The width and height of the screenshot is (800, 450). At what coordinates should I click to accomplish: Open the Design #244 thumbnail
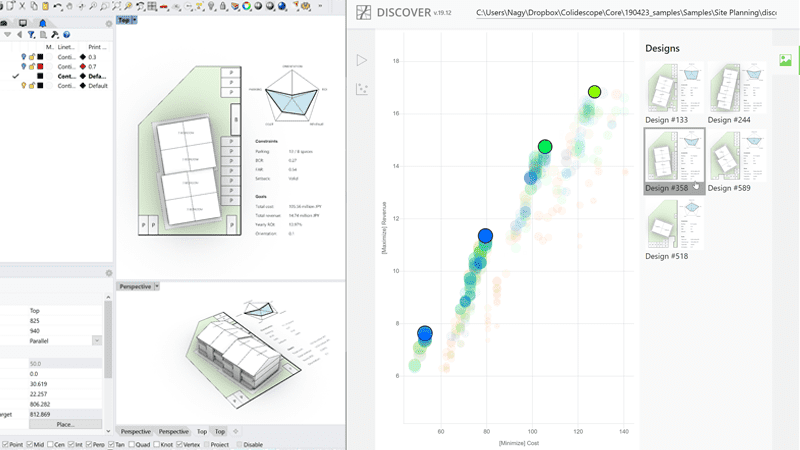pyautogui.click(x=737, y=87)
